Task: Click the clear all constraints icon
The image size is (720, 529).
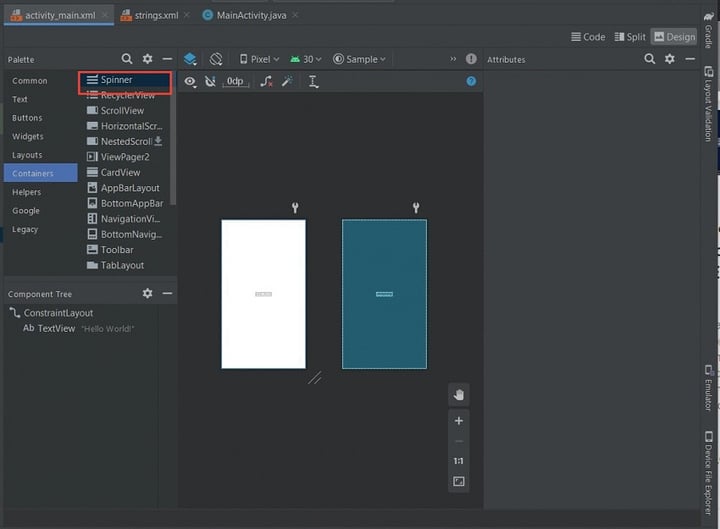Action: point(266,81)
